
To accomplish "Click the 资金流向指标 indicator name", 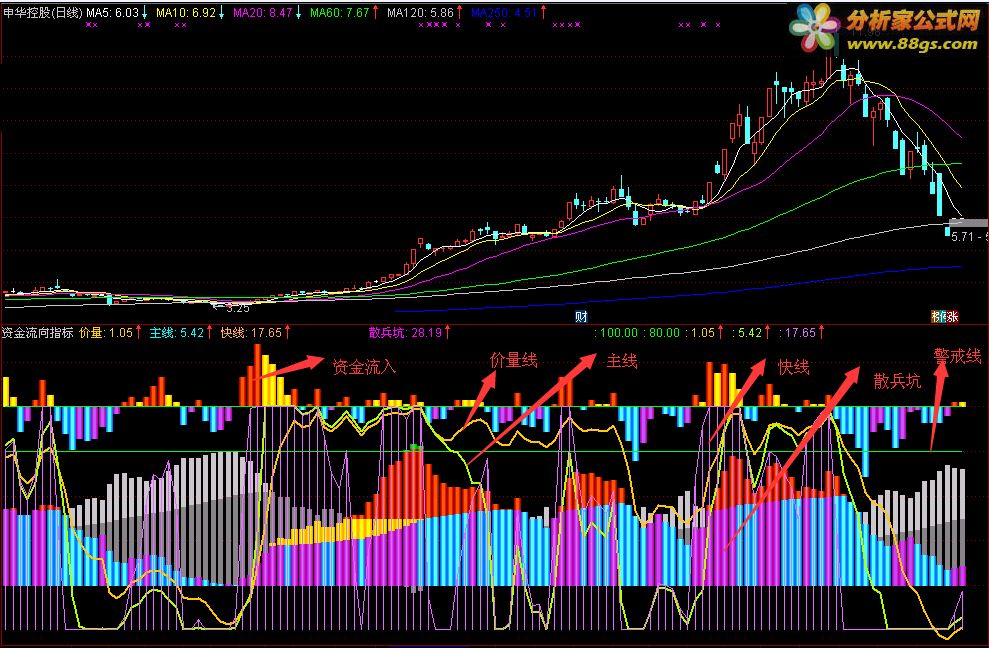I will click(38, 333).
